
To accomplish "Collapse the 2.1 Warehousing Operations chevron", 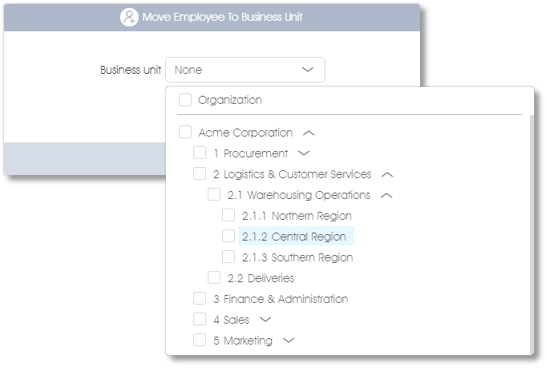I will pos(387,195).
